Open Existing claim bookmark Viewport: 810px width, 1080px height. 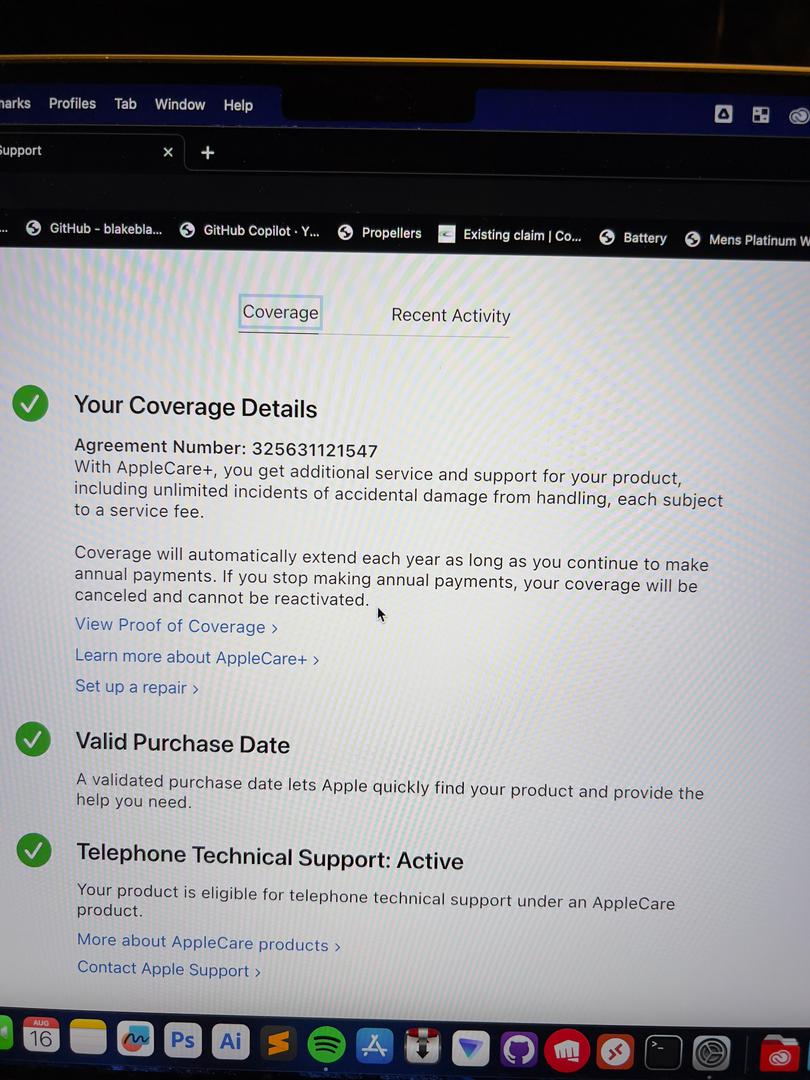[x=510, y=235]
